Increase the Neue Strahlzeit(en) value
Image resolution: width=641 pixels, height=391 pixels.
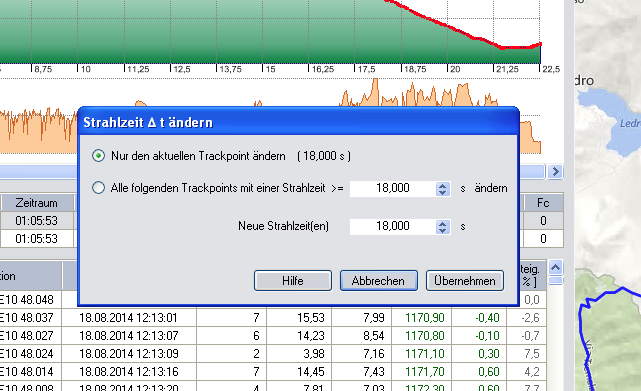[442, 223]
